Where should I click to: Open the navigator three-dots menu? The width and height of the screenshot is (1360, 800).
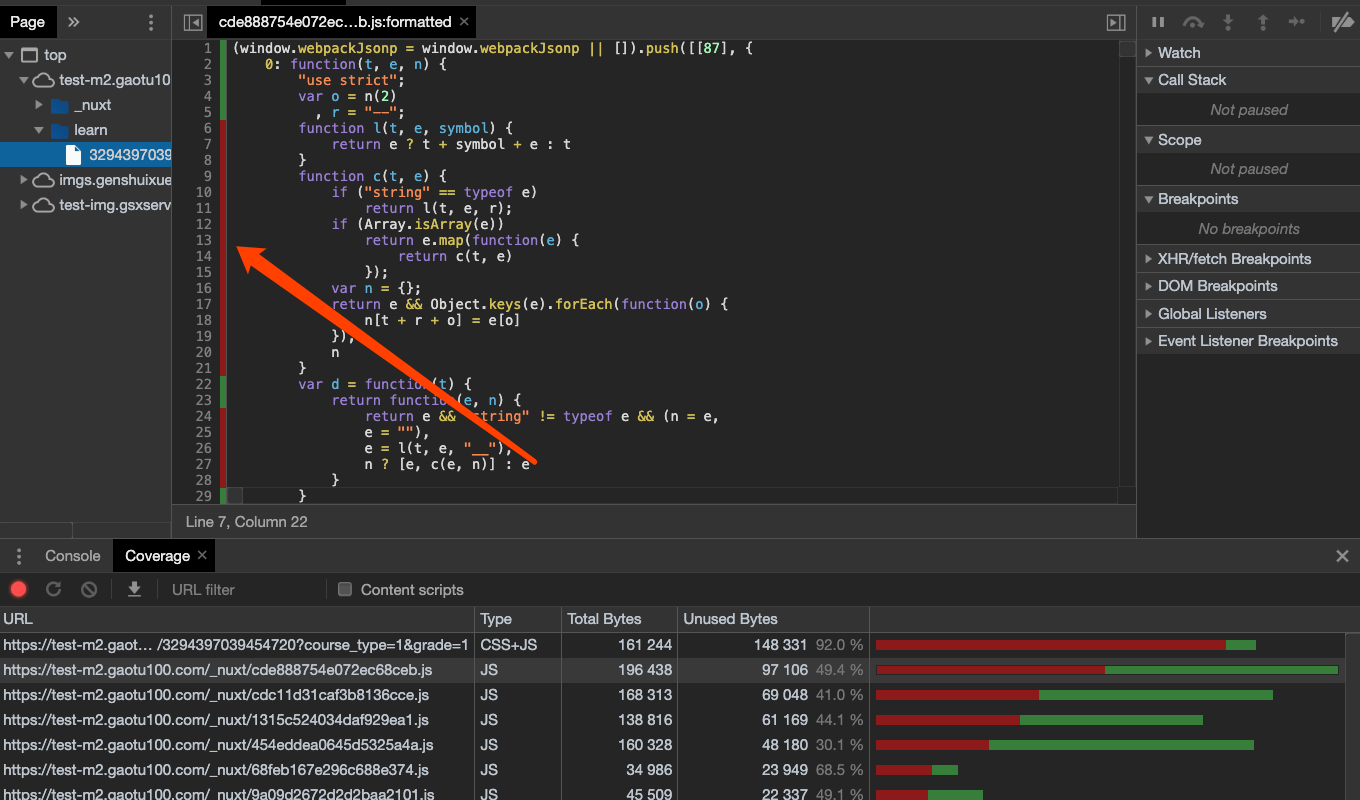tap(151, 22)
